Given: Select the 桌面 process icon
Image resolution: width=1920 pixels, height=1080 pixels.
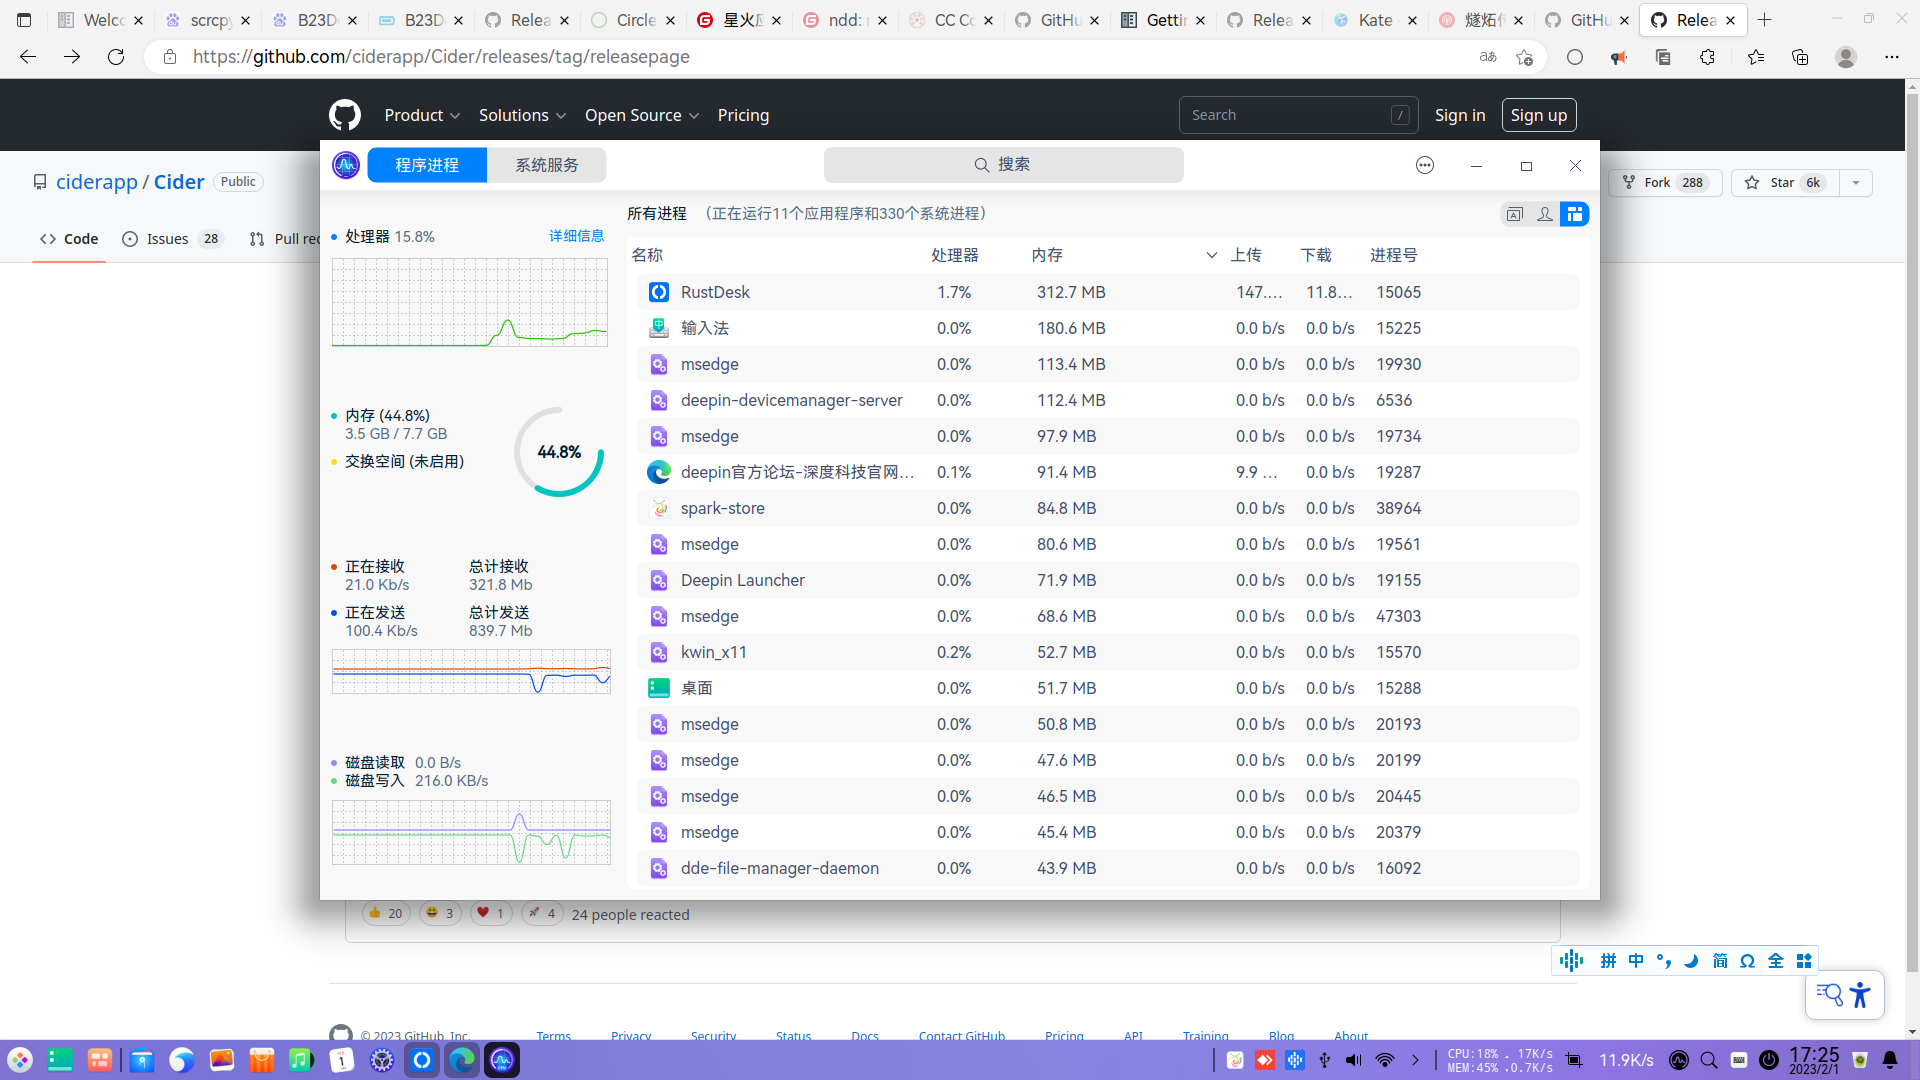Looking at the screenshot, I should pos(658,688).
